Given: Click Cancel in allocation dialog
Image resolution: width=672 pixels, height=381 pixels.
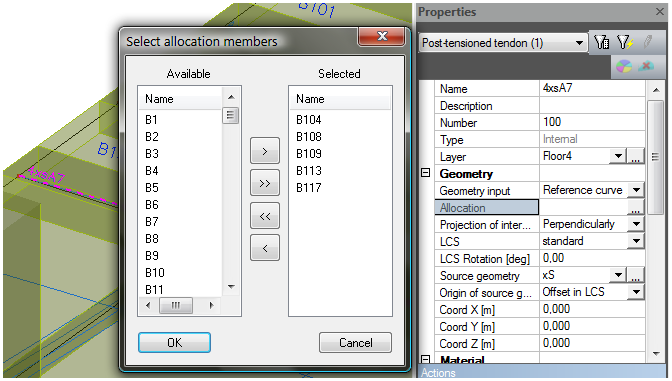Looking at the screenshot, I should pos(355,342).
